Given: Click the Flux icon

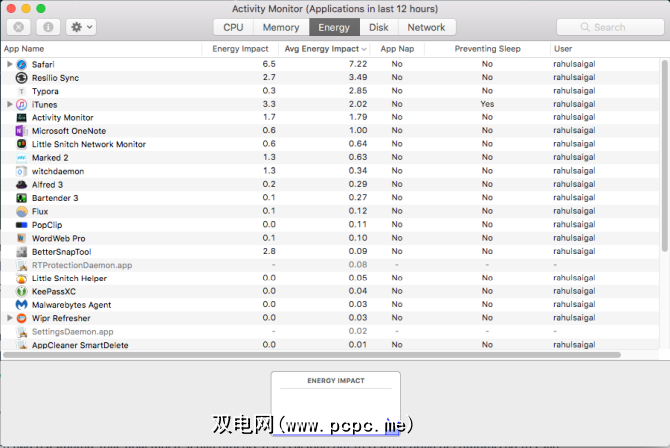Looking at the screenshot, I should pyautogui.click(x=21, y=211).
